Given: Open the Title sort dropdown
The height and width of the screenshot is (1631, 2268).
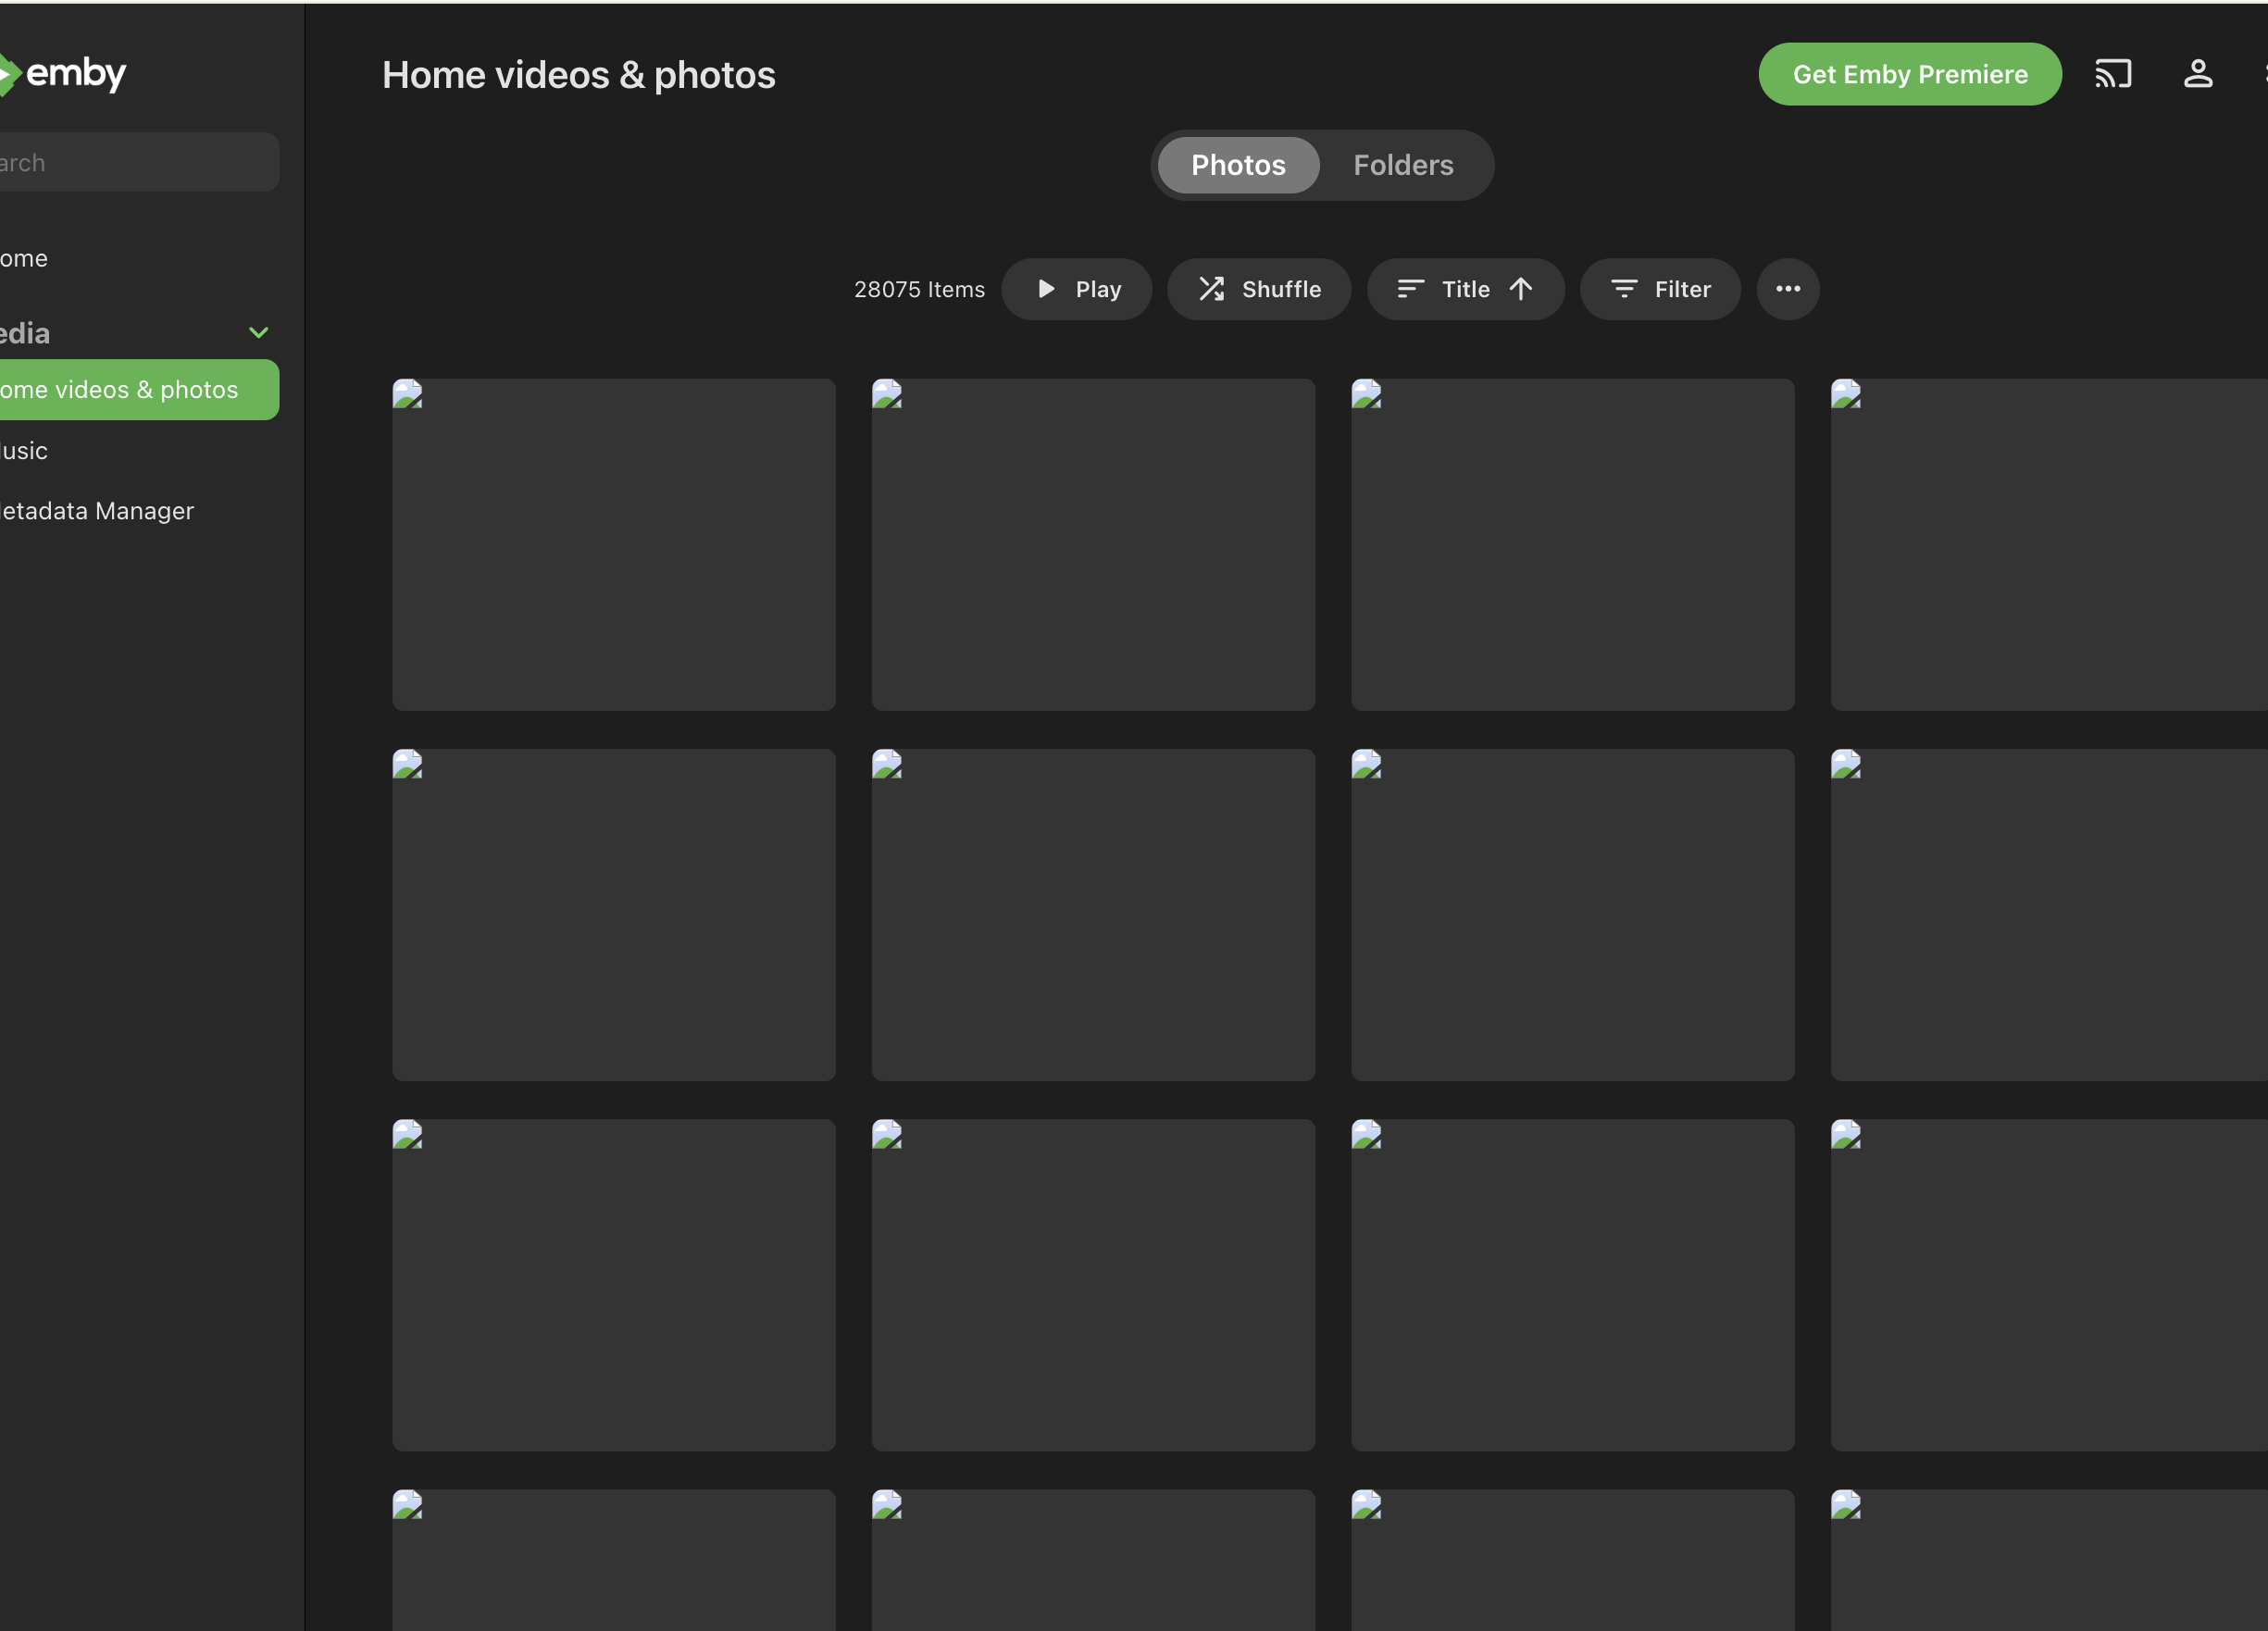Looking at the screenshot, I should point(1465,289).
